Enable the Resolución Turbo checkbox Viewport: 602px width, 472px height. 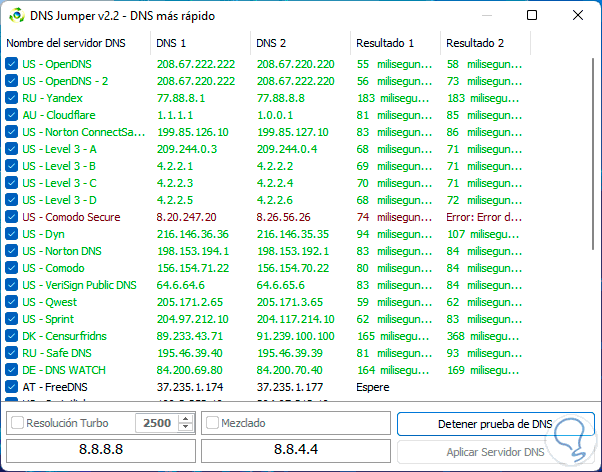(17, 423)
